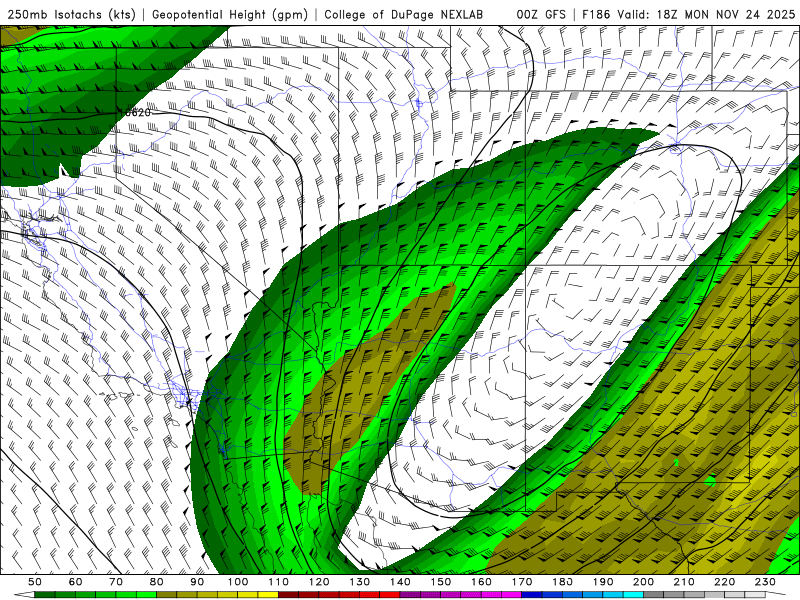
Task: Click the 200 label on the color scale
Action: (643, 582)
